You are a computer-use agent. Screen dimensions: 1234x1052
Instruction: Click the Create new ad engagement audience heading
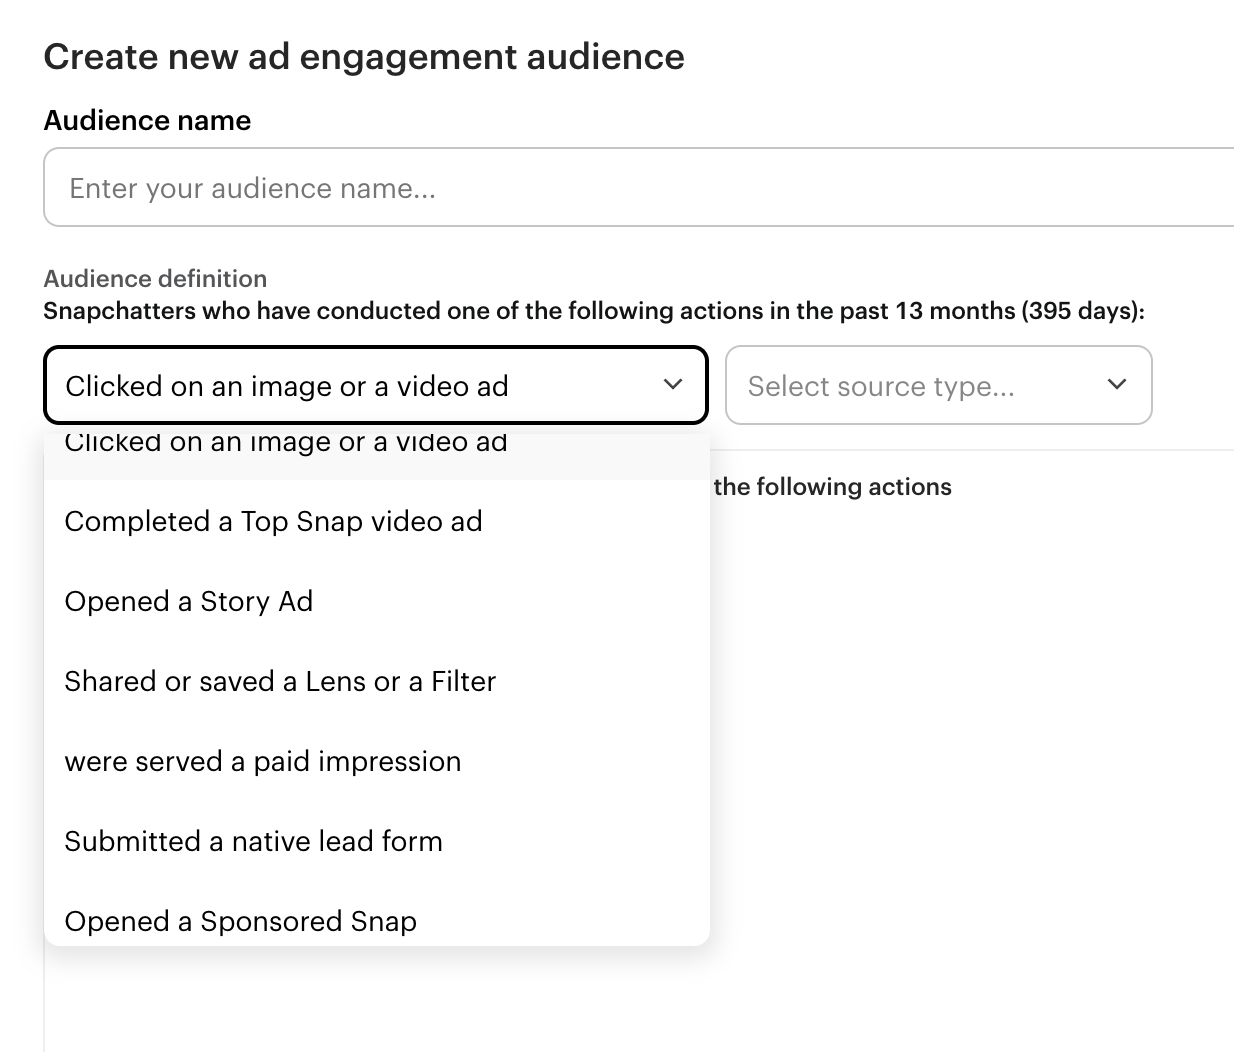pos(364,57)
